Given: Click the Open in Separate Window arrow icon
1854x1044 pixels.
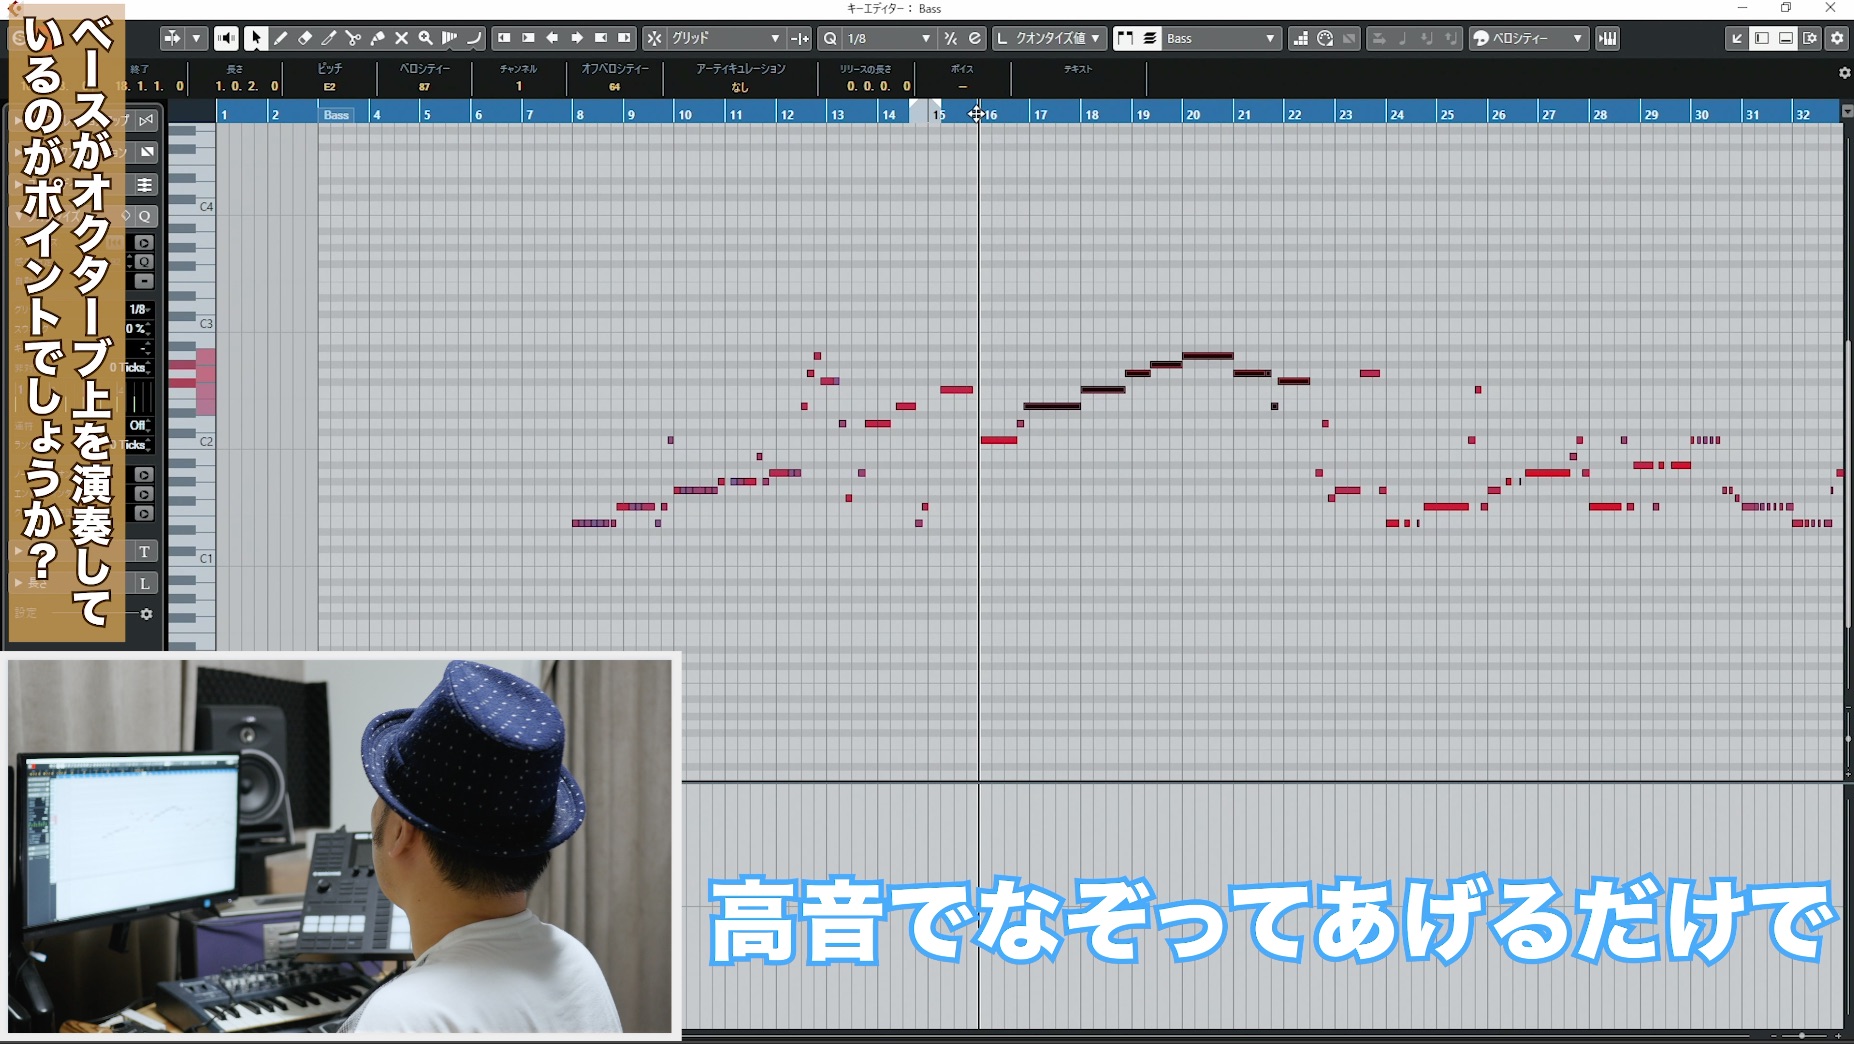Looking at the screenshot, I should pos(1737,38).
